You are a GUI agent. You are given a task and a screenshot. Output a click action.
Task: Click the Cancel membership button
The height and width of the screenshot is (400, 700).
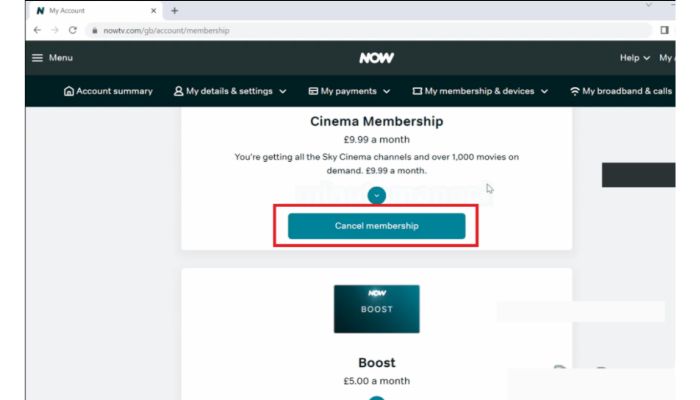[x=376, y=226]
